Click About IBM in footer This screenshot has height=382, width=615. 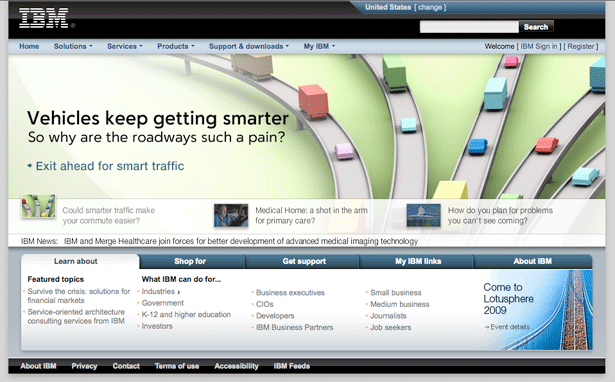tap(38, 366)
